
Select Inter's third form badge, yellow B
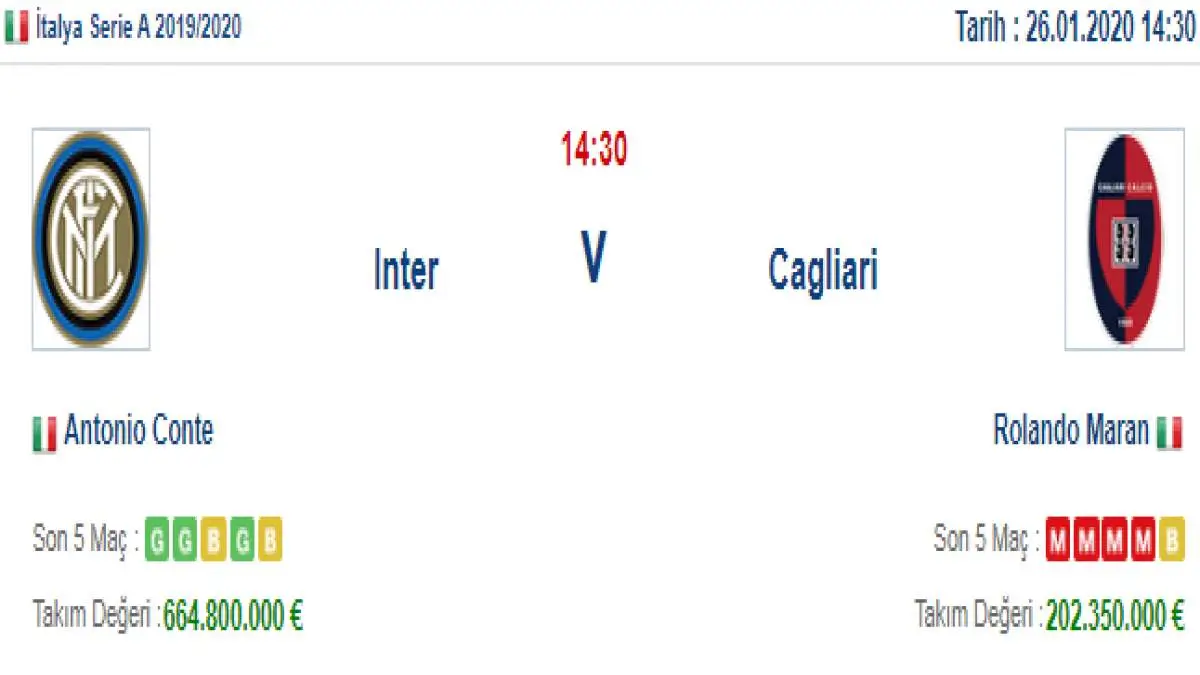coord(213,541)
